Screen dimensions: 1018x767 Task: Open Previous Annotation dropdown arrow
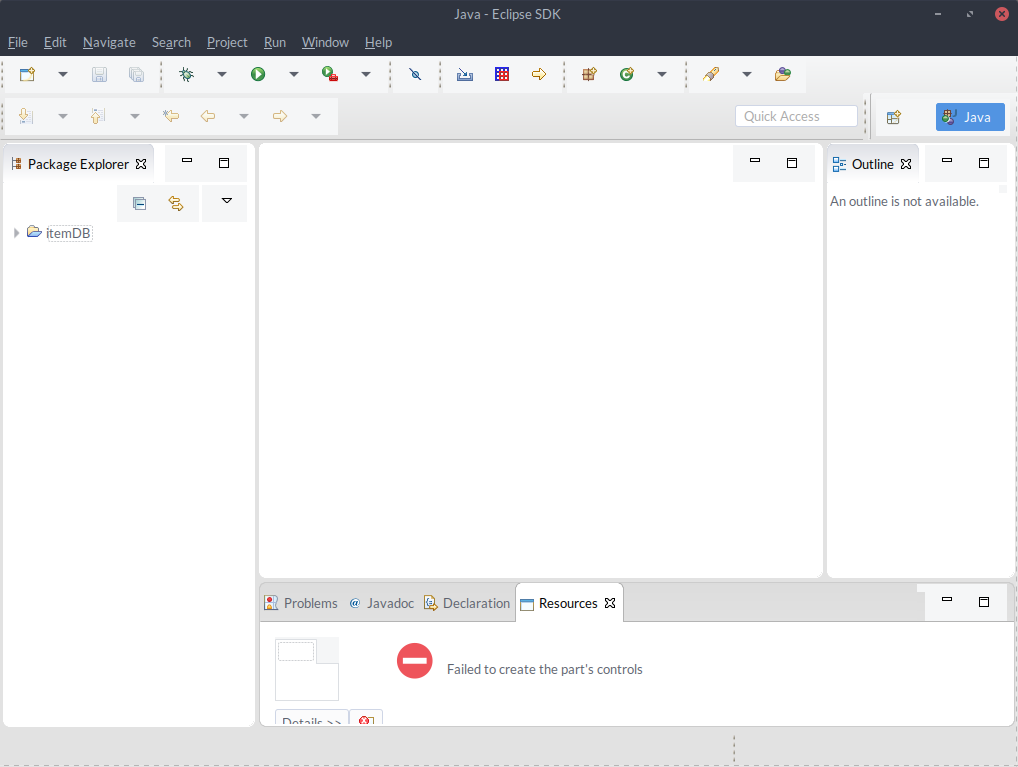click(135, 117)
